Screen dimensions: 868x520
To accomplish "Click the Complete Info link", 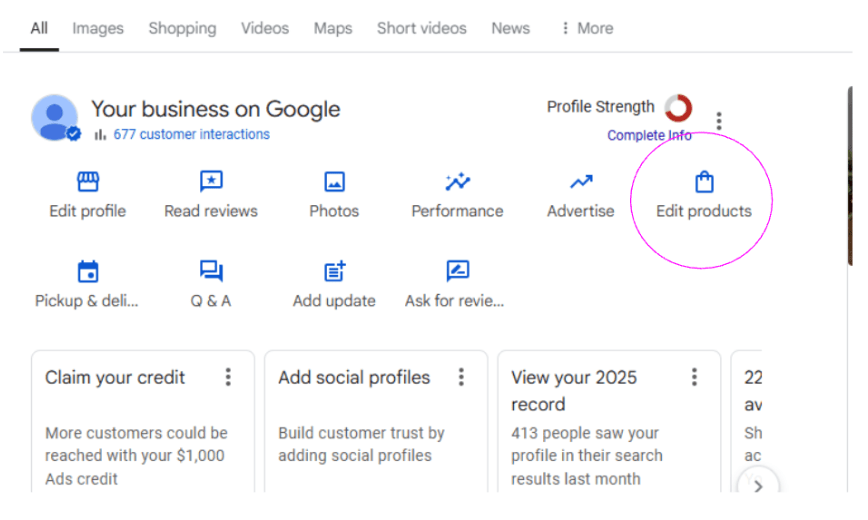I will [x=649, y=135].
